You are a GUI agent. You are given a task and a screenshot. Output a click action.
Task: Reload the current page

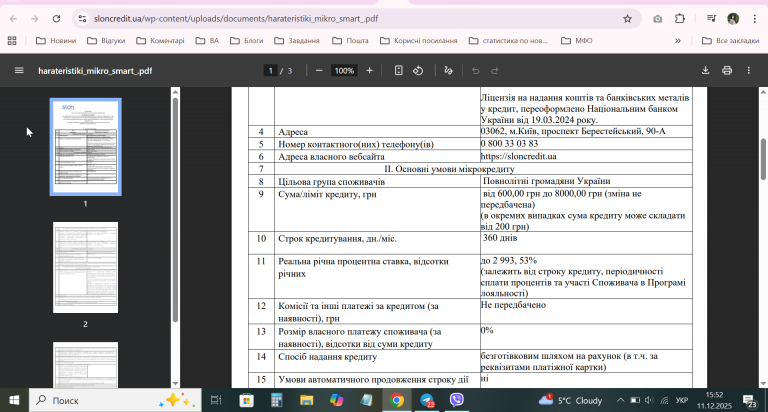click(x=56, y=19)
